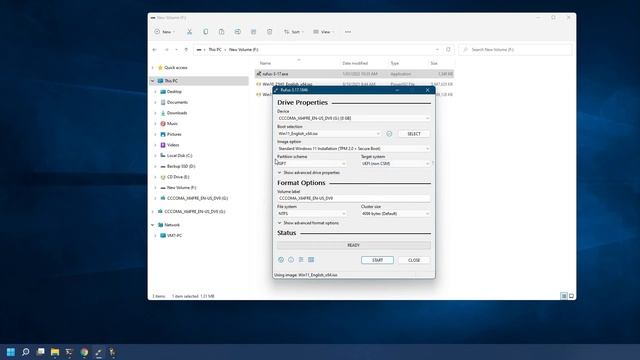Open the File system dropdown
This screenshot has height=360, width=640.
pos(312,214)
